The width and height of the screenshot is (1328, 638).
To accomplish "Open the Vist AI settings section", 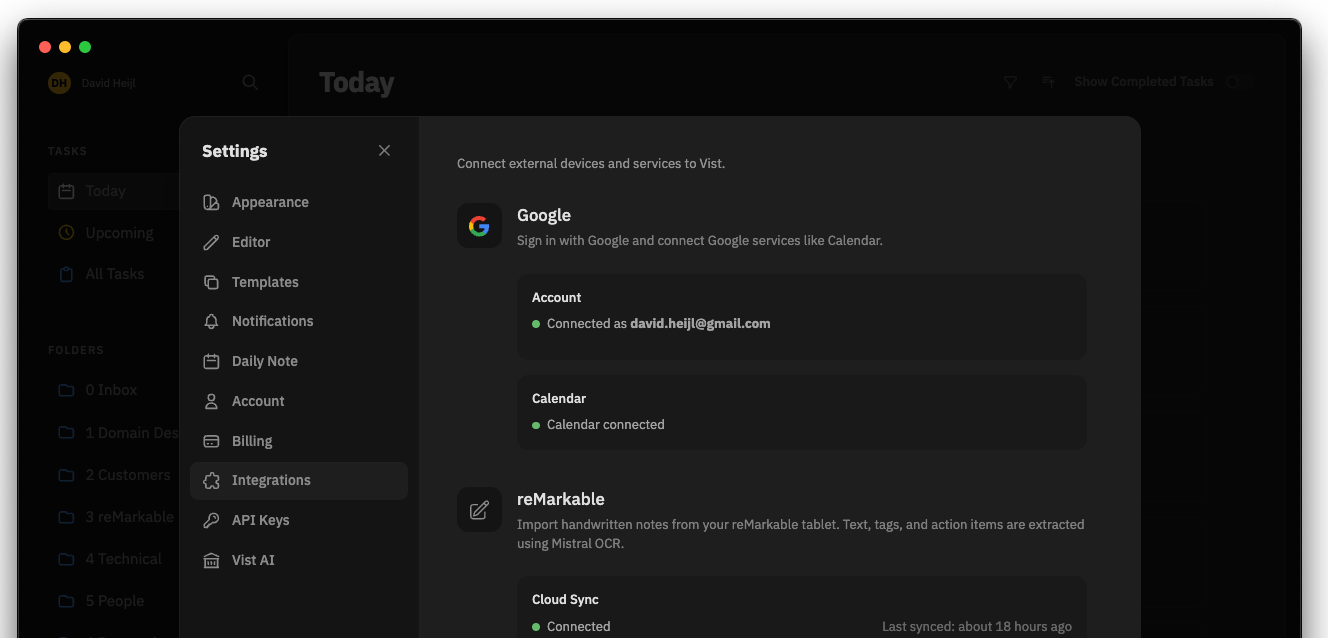I will click(x=253, y=560).
